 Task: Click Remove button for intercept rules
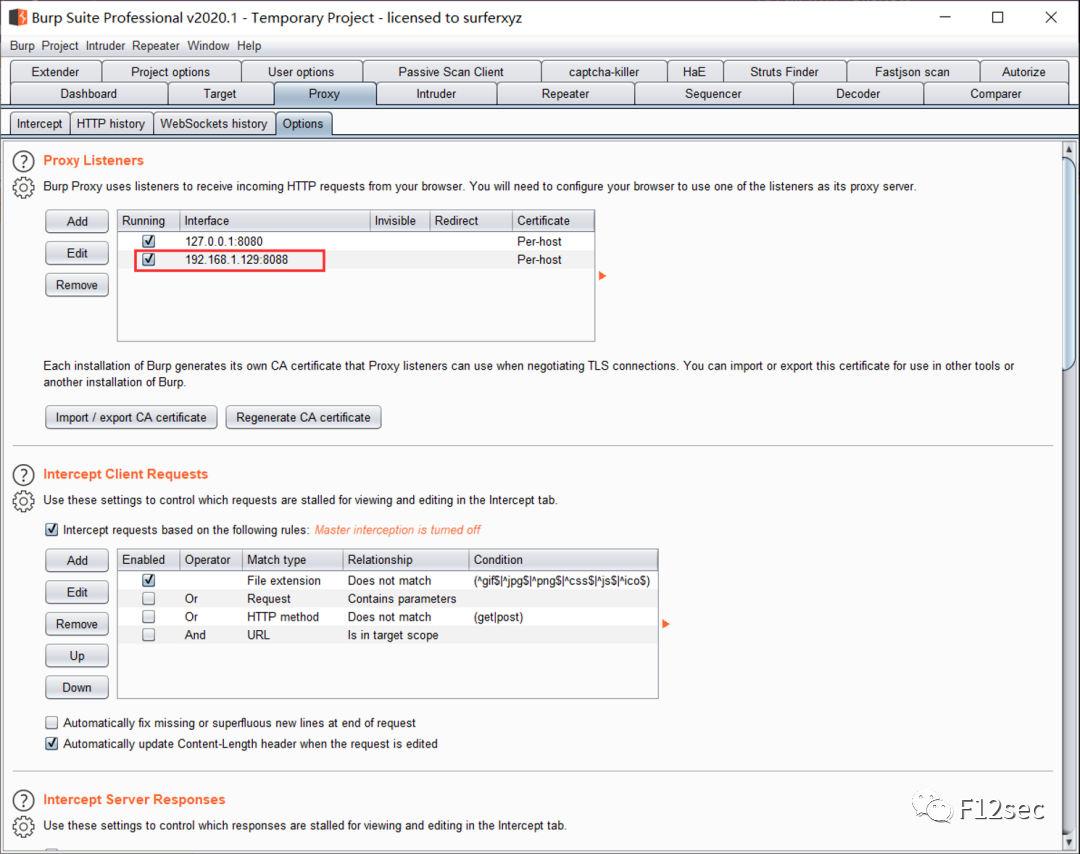point(77,623)
